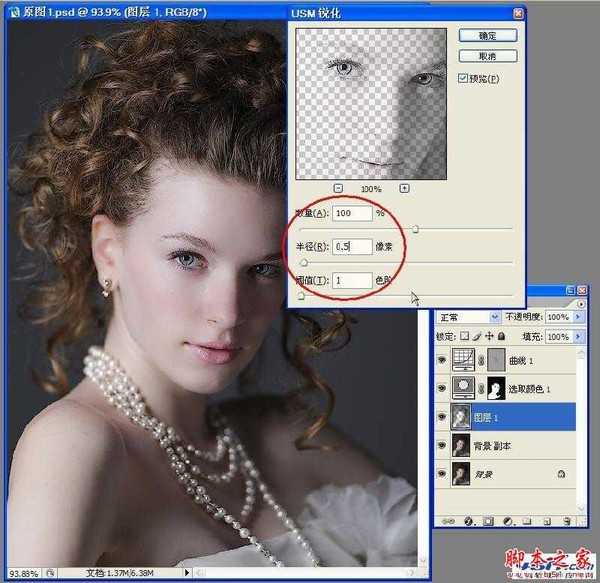The height and width of the screenshot is (583, 600).
Task: Select the 选取颜色 1 layer mask thumbnail
Action: click(x=494, y=387)
